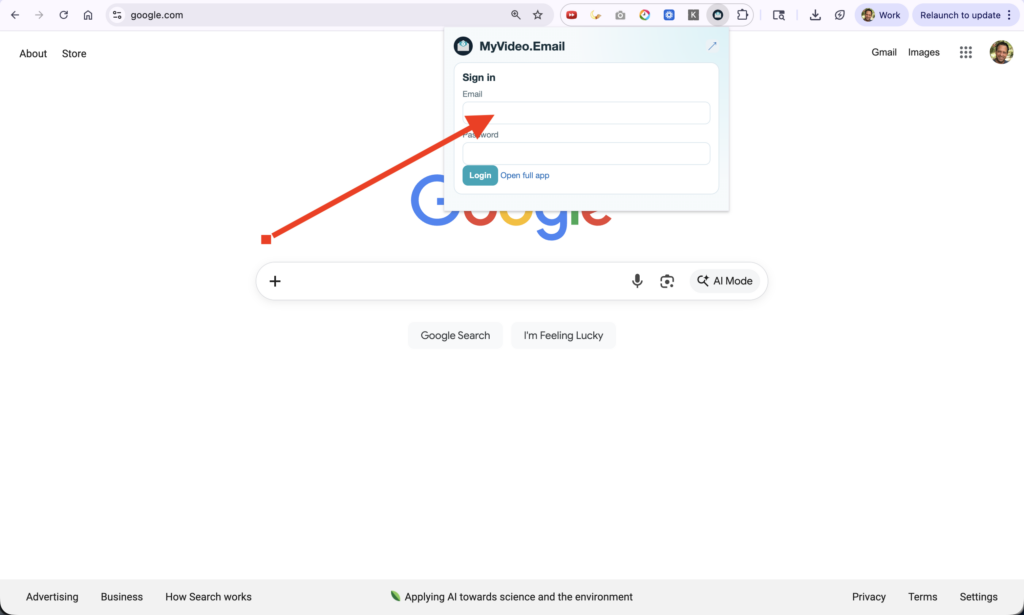Viewport: 1024px width, 615px height.
Task: Focus the Password input field
Action: coord(586,153)
